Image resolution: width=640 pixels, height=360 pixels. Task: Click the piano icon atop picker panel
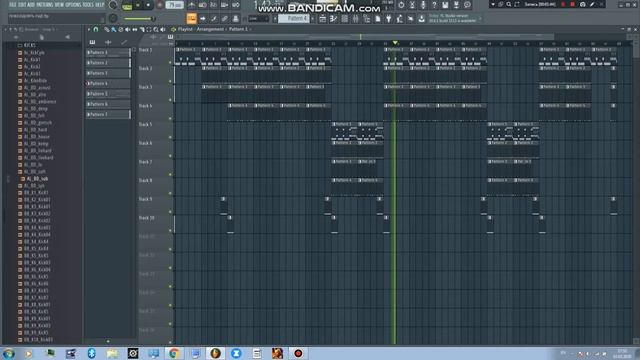[x=93, y=42]
